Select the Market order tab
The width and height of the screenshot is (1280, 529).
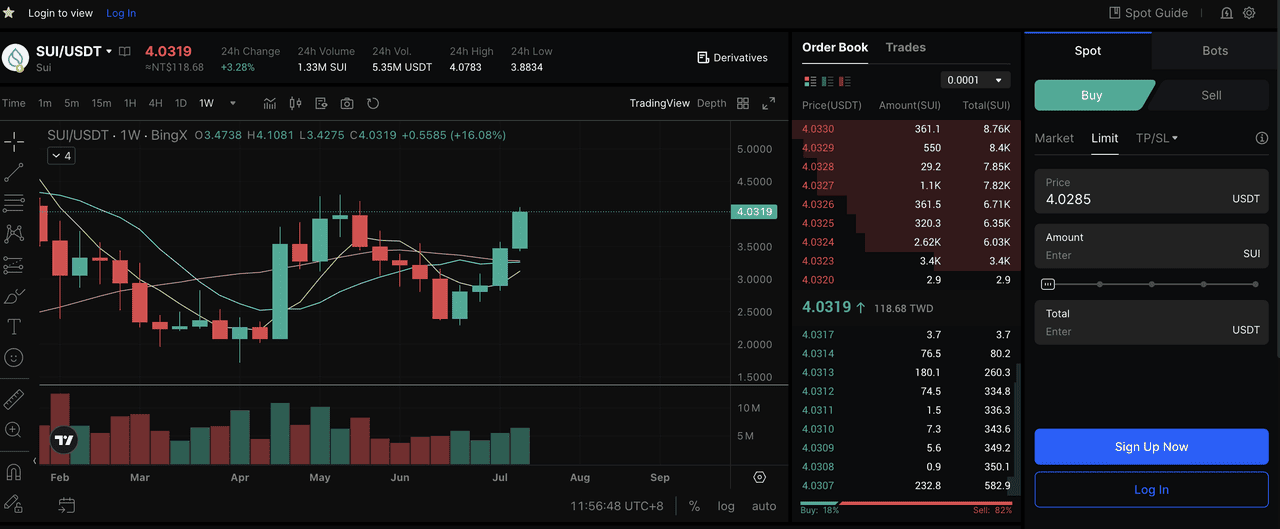(1054, 138)
